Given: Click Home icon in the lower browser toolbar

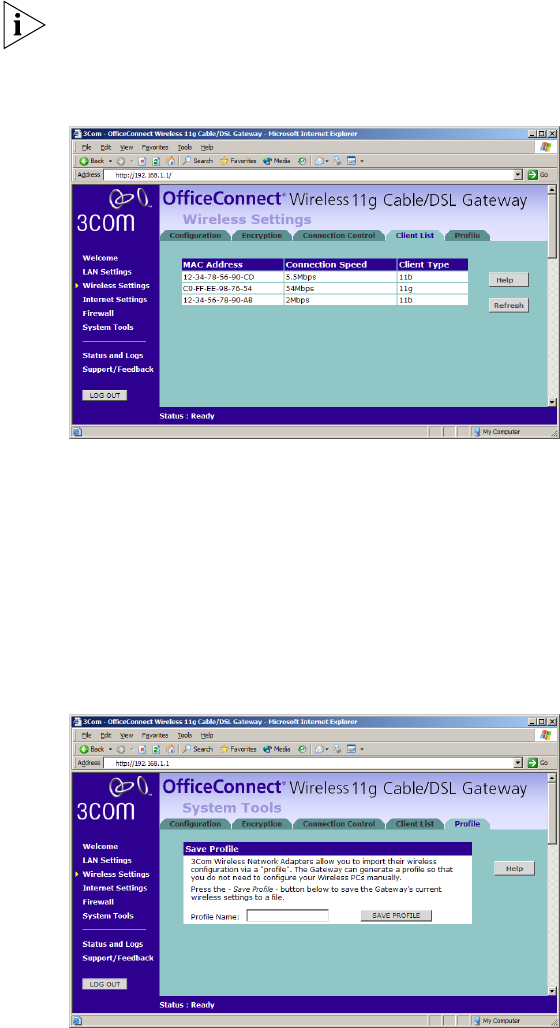Looking at the screenshot, I should [x=170, y=749].
